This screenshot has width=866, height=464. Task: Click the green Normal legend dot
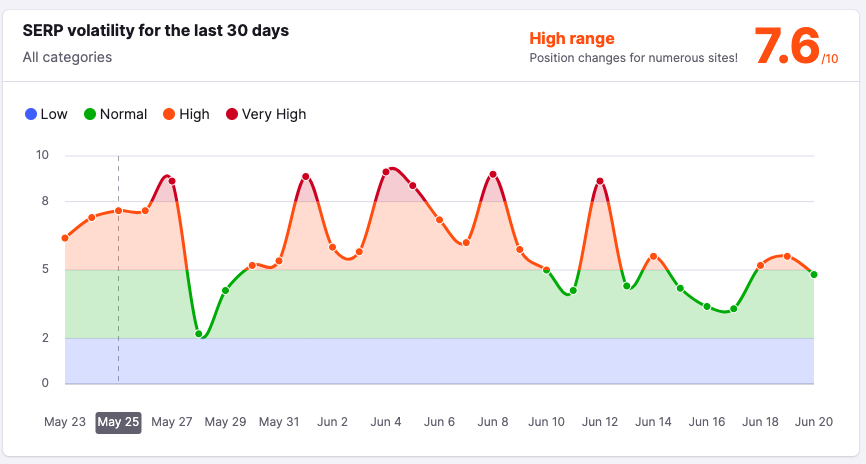point(89,114)
